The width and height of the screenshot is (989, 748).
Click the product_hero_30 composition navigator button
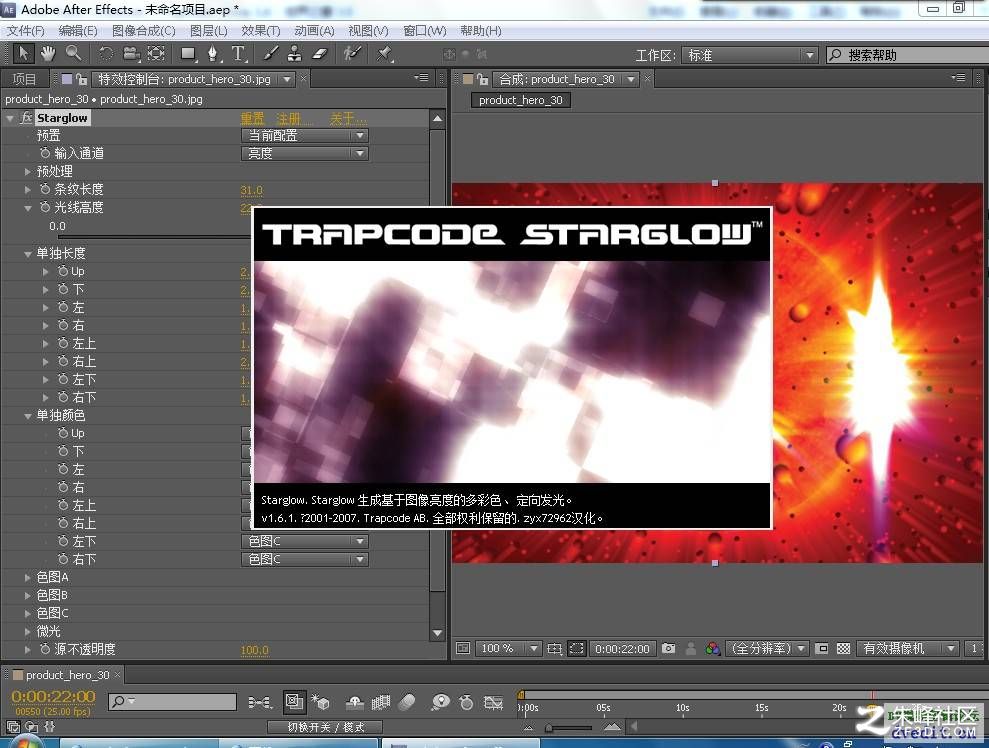pyautogui.click(x=520, y=100)
